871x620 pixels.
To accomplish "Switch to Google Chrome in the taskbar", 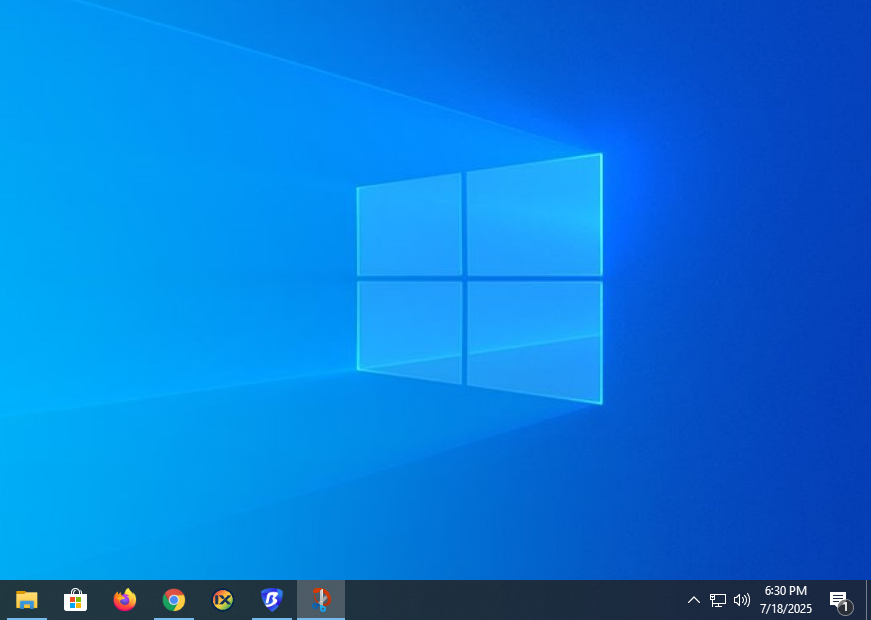I will [x=174, y=600].
